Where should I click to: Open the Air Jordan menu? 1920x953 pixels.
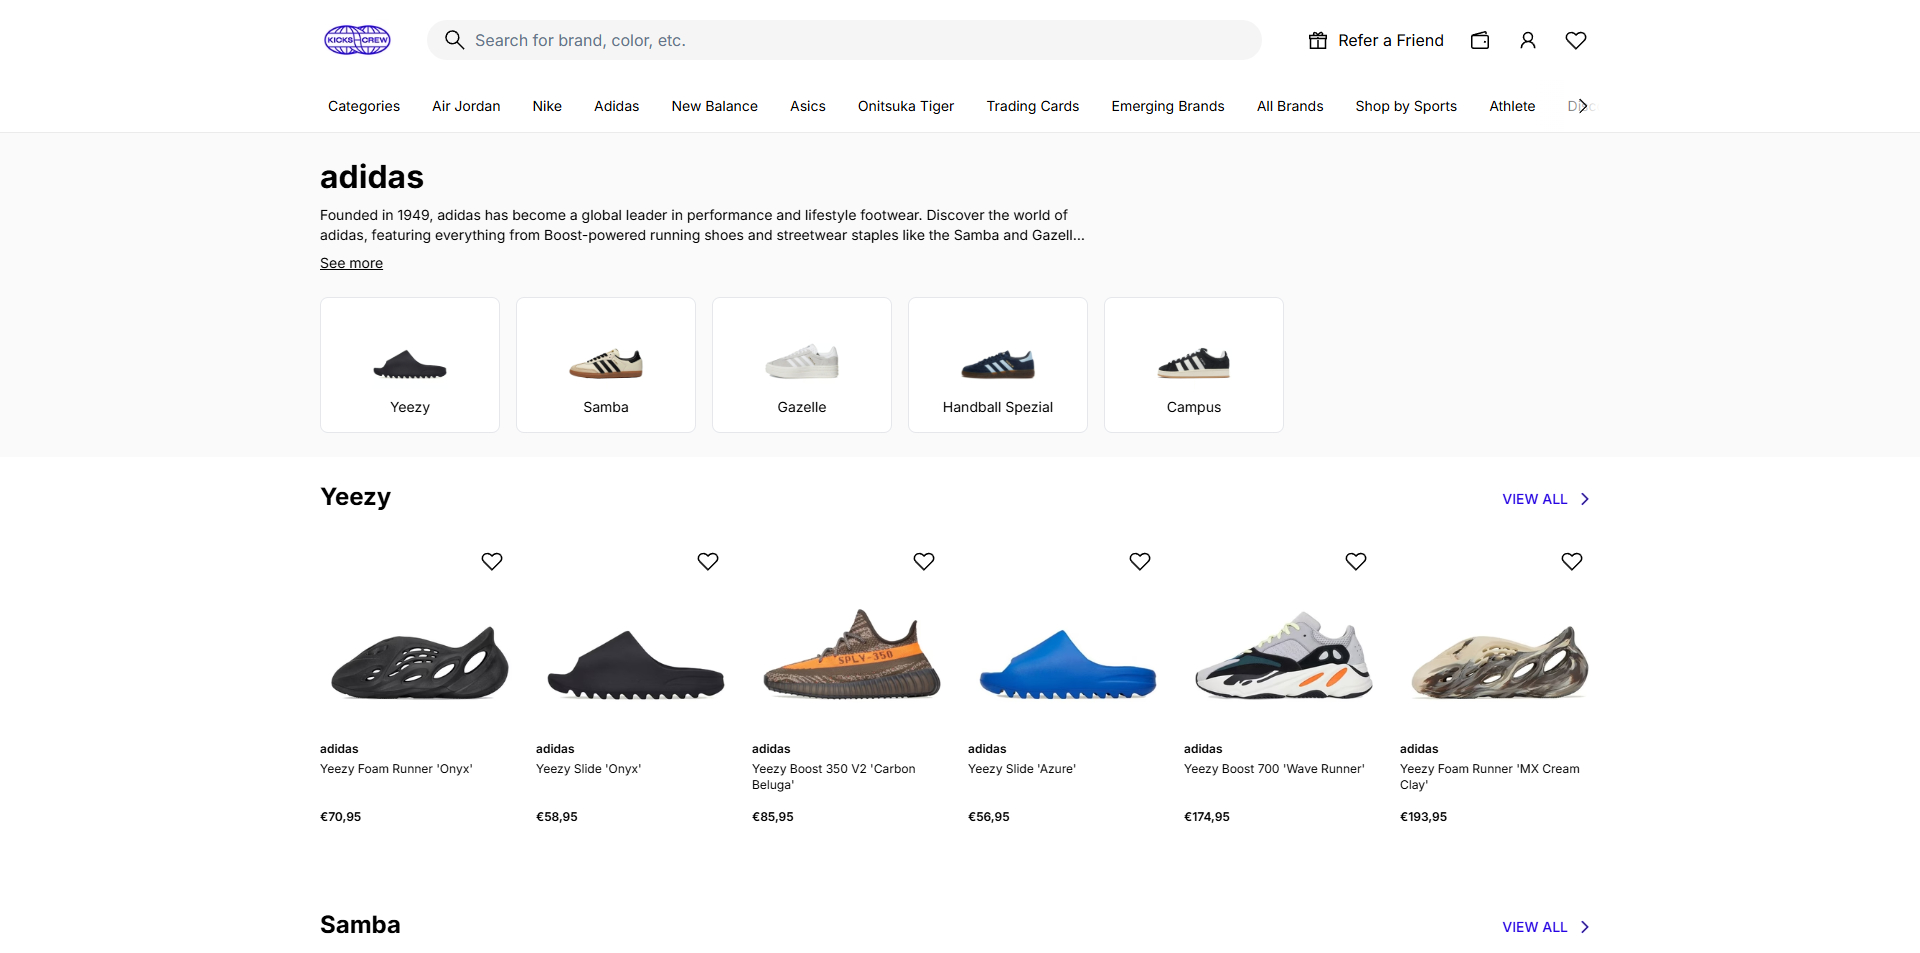466,106
